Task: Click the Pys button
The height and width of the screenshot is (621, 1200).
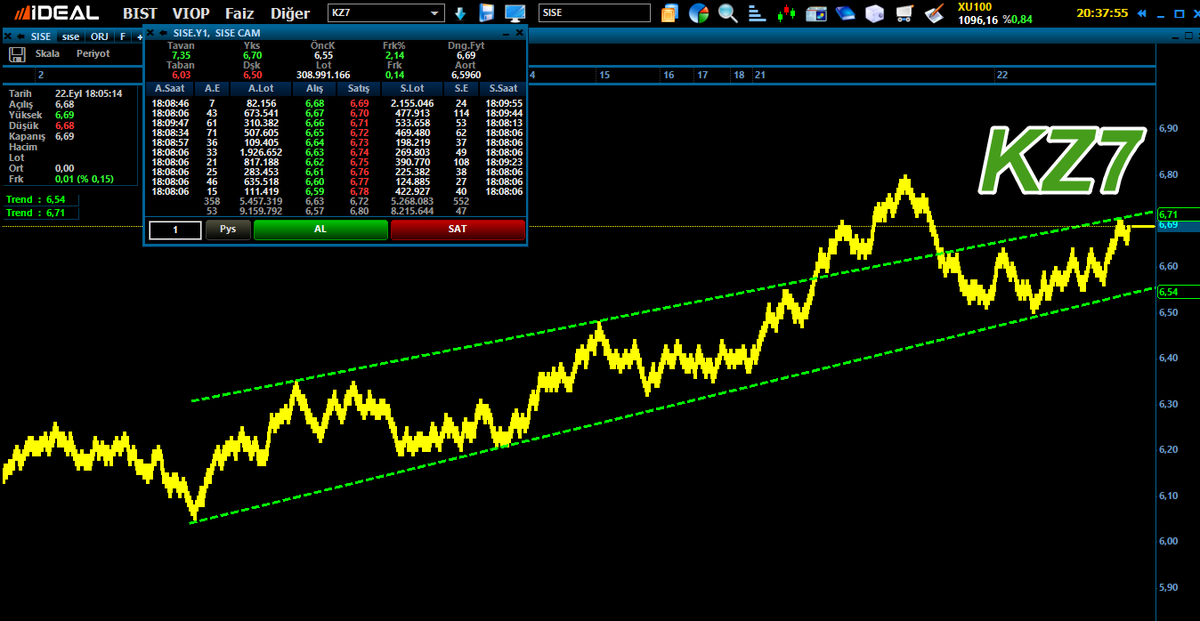Action: click(228, 228)
